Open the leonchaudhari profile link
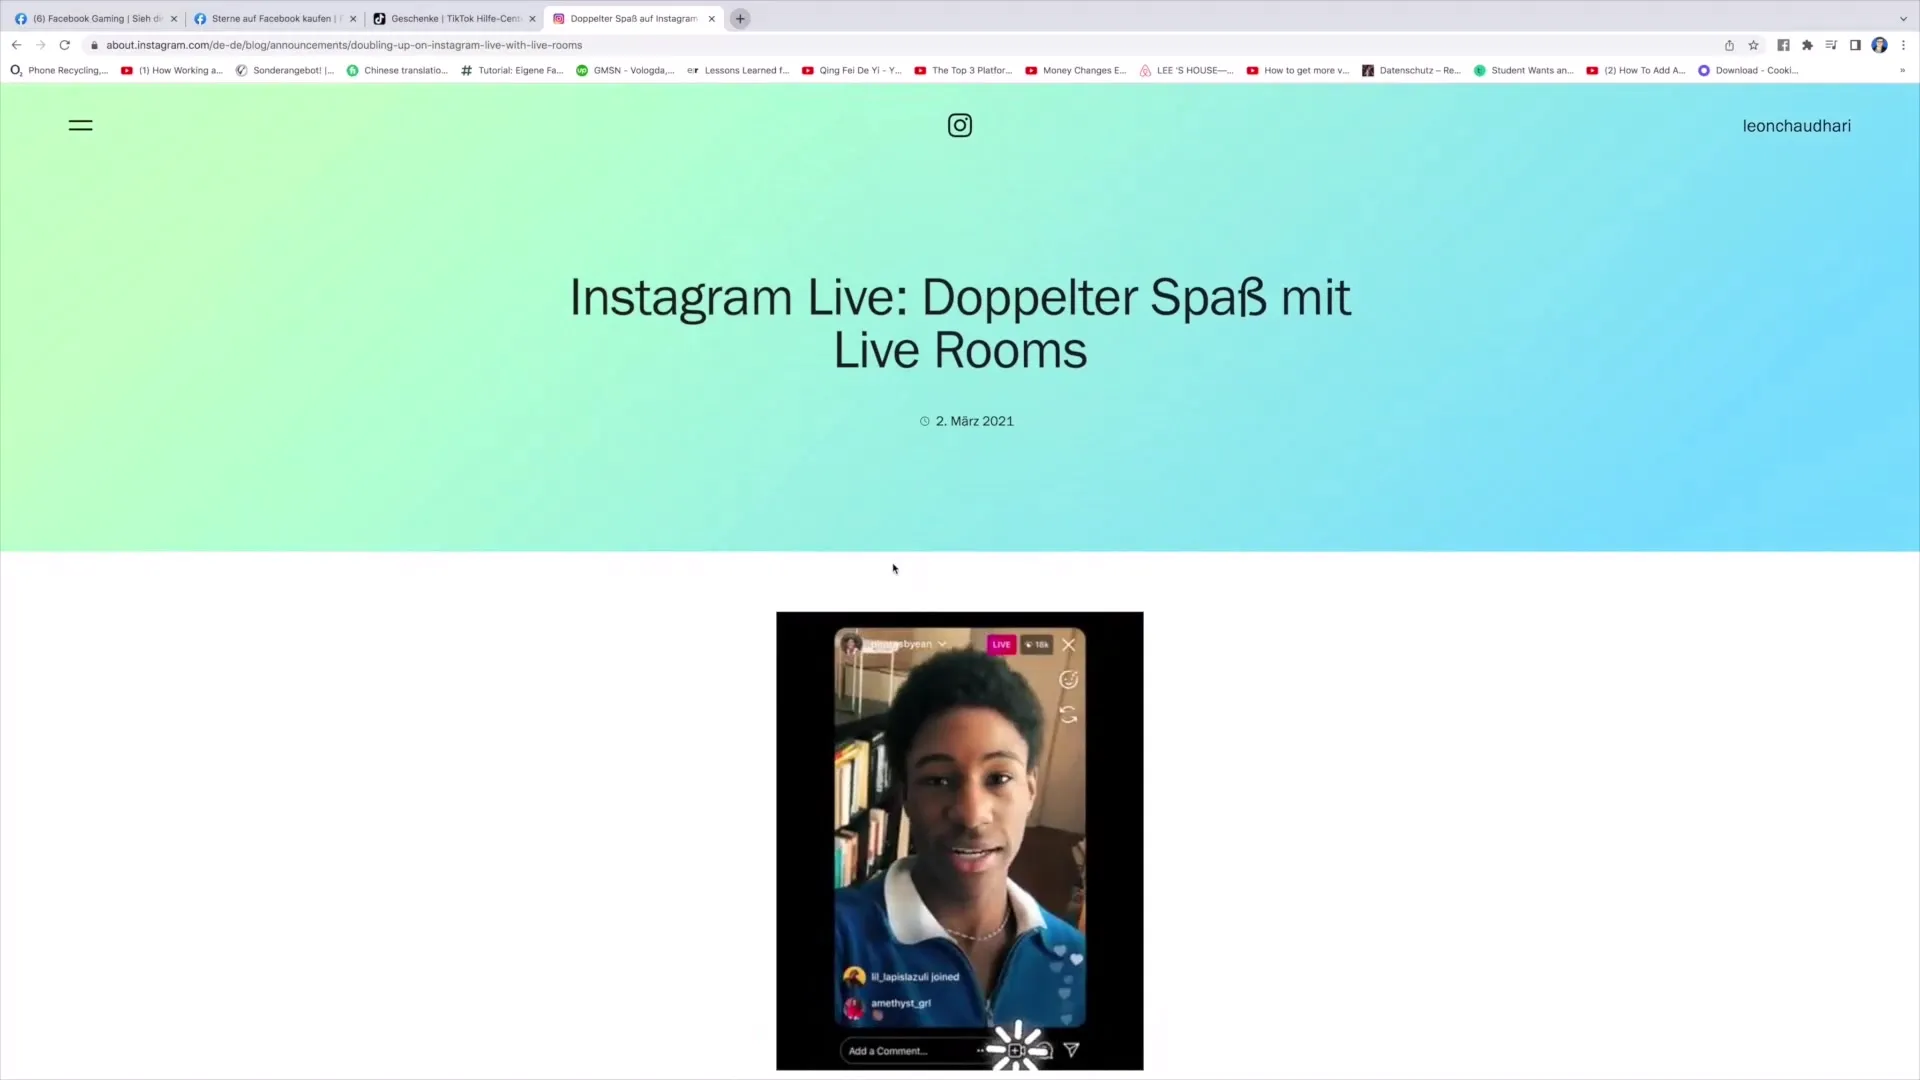This screenshot has width=1920, height=1080. click(1796, 126)
